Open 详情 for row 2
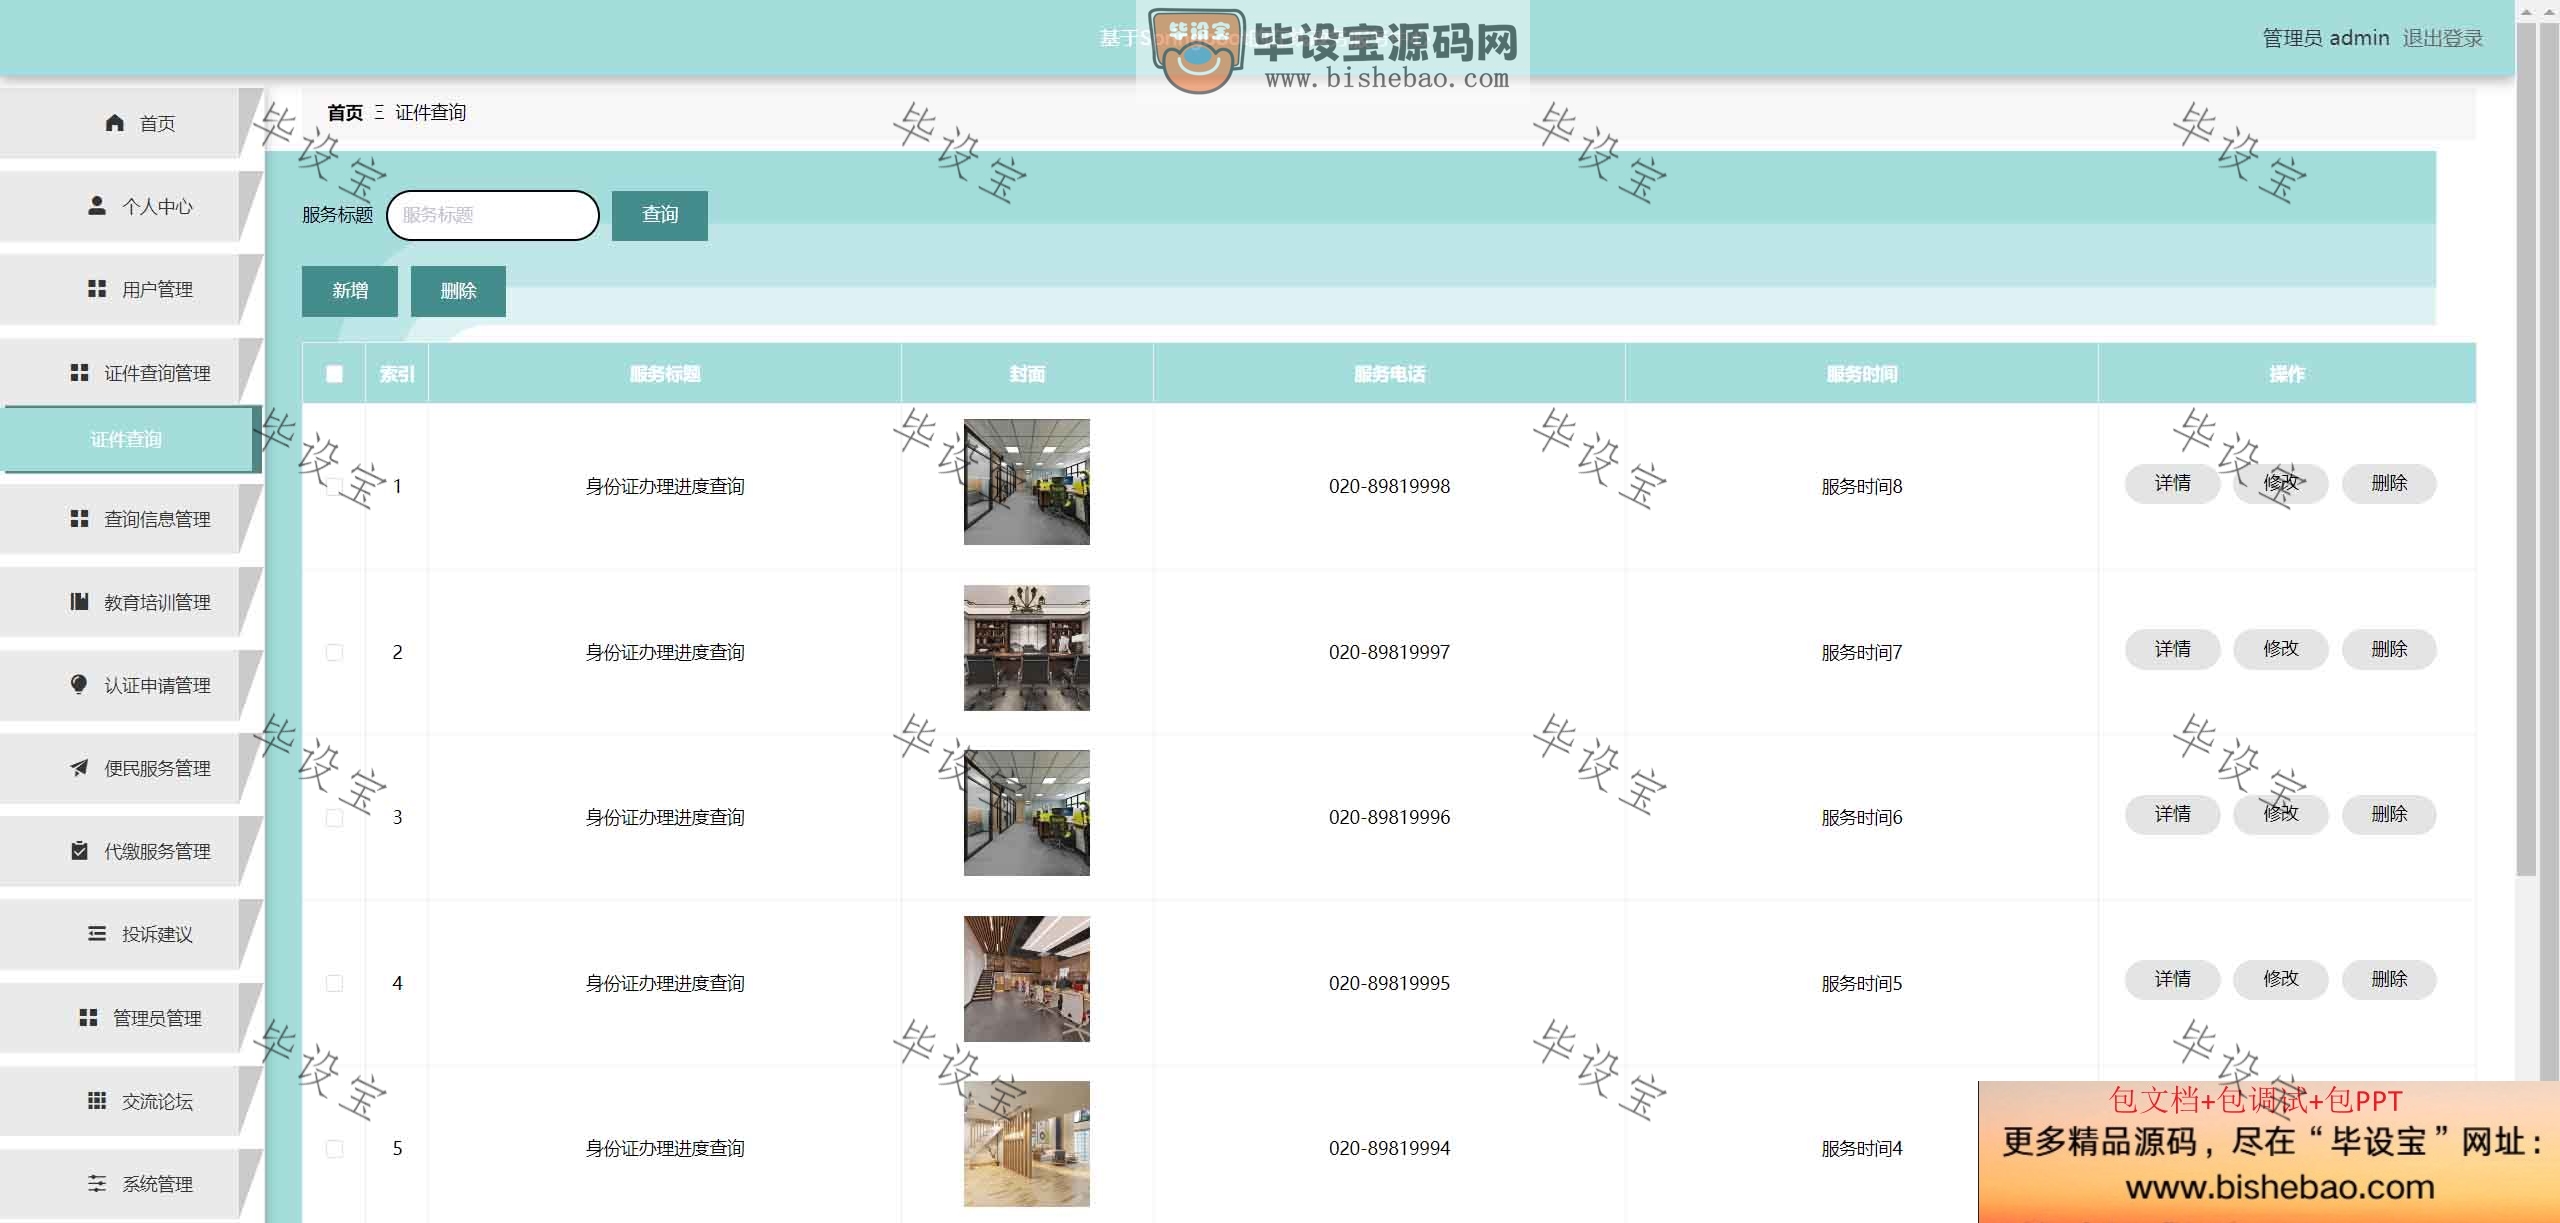The height and width of the screenshot is (1223, 2560). [x=2173, y=650]
